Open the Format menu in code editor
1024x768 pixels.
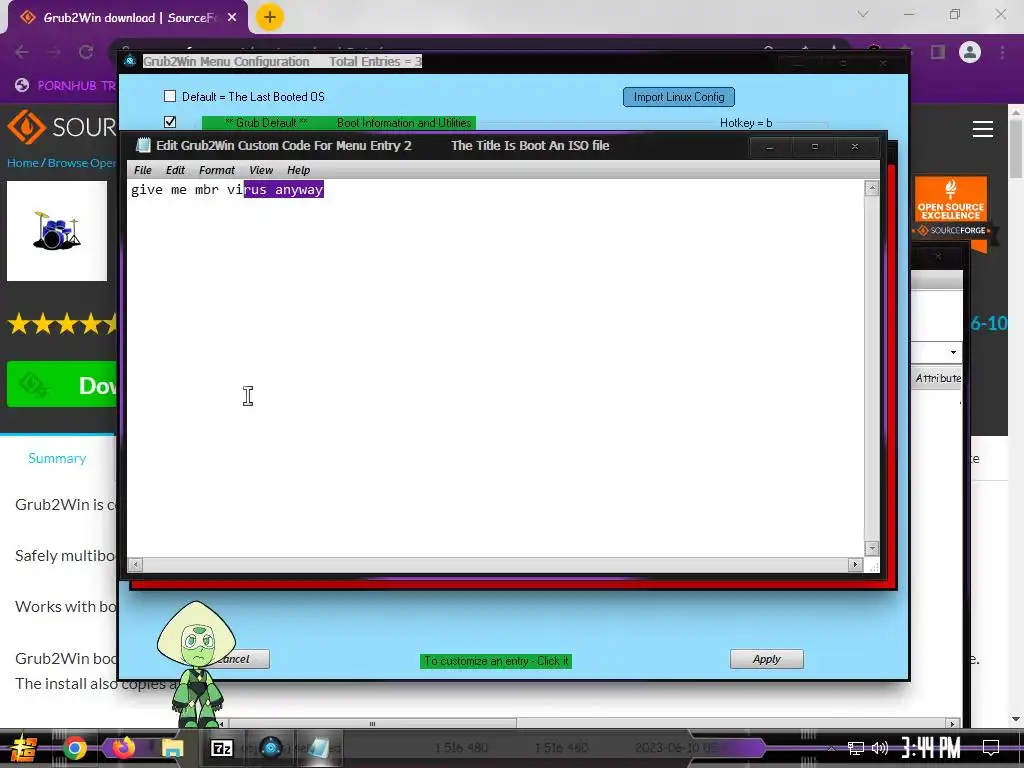217,170
